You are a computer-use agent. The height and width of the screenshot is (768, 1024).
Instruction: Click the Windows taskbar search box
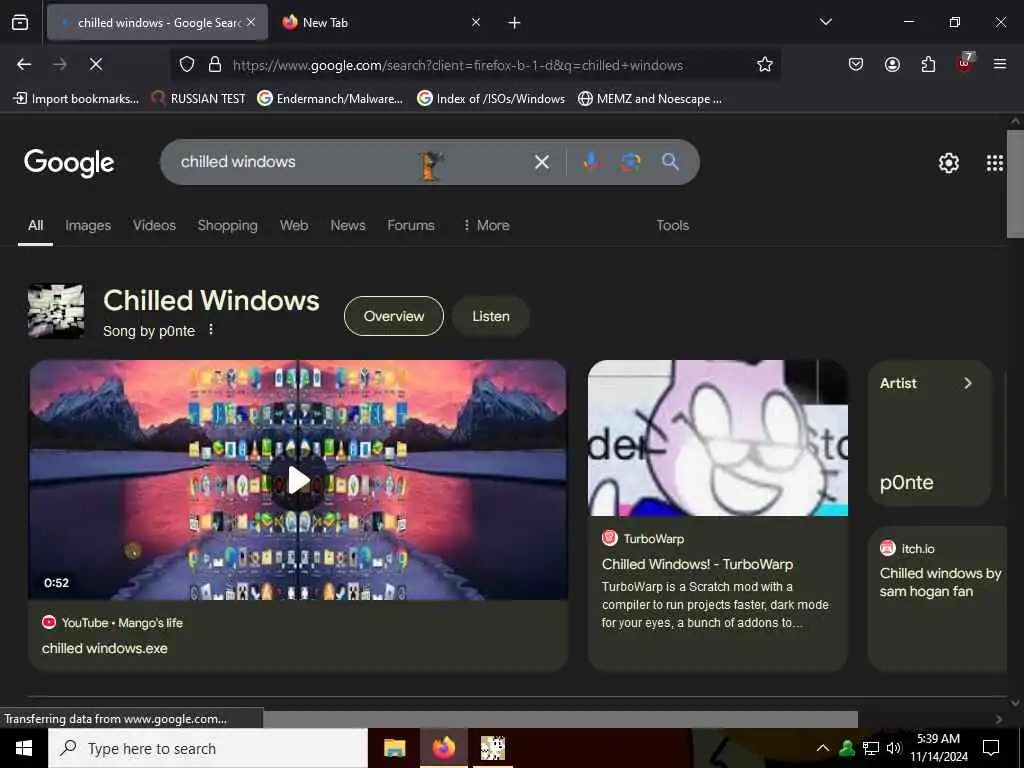[208, 748]
